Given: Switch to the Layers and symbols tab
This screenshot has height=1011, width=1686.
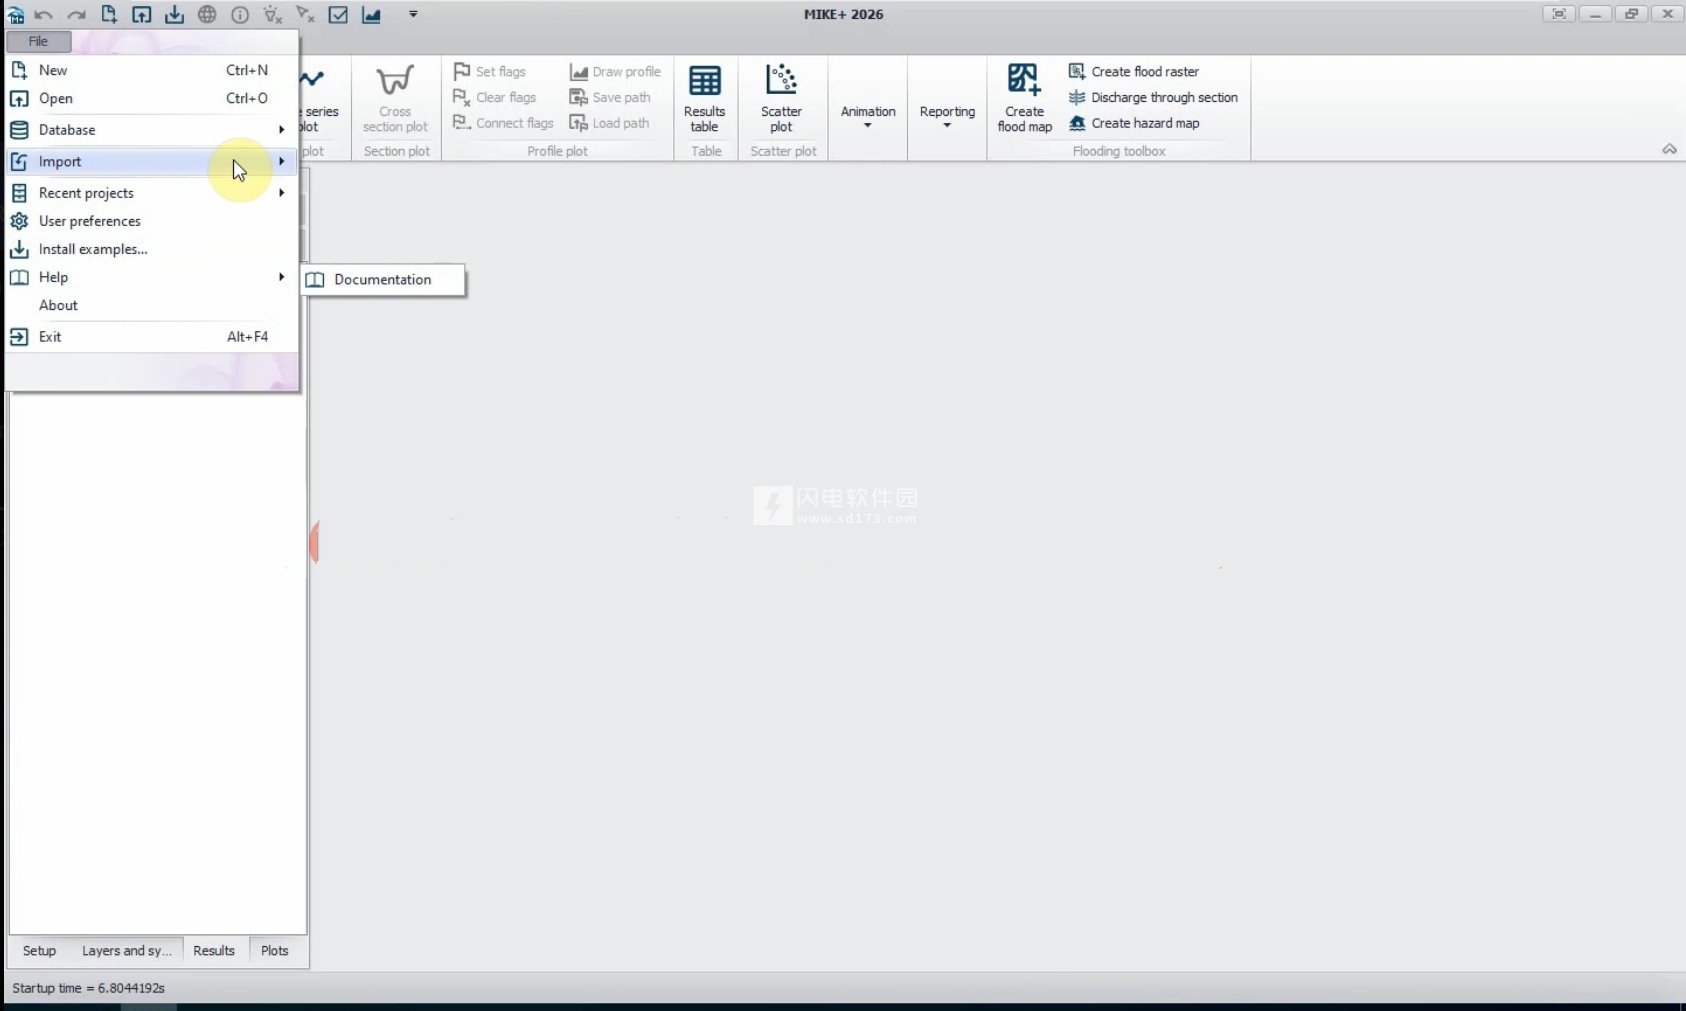Looking at the screenshot, I should (x=126, y=951).
